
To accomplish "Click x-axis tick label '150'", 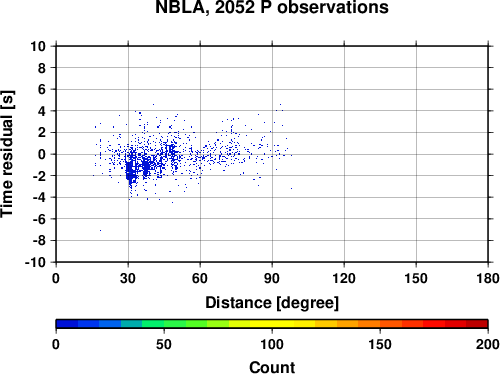I will tap(416, 278).
